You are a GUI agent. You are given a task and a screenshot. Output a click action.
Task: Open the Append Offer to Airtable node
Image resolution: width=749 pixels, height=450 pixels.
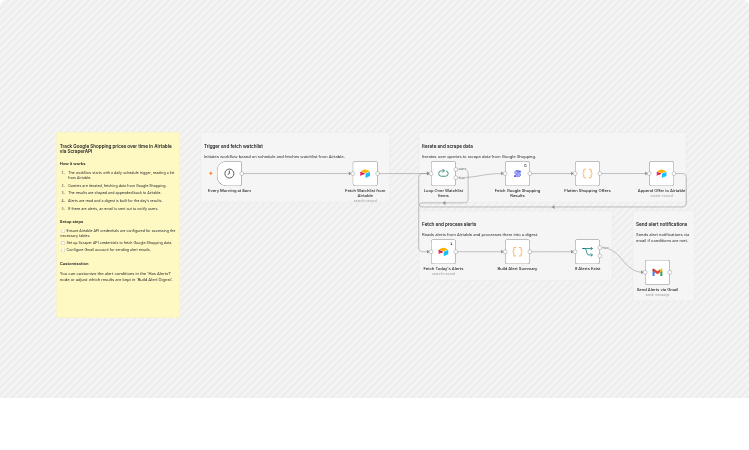pyautogui.click(x=661, y=173)
